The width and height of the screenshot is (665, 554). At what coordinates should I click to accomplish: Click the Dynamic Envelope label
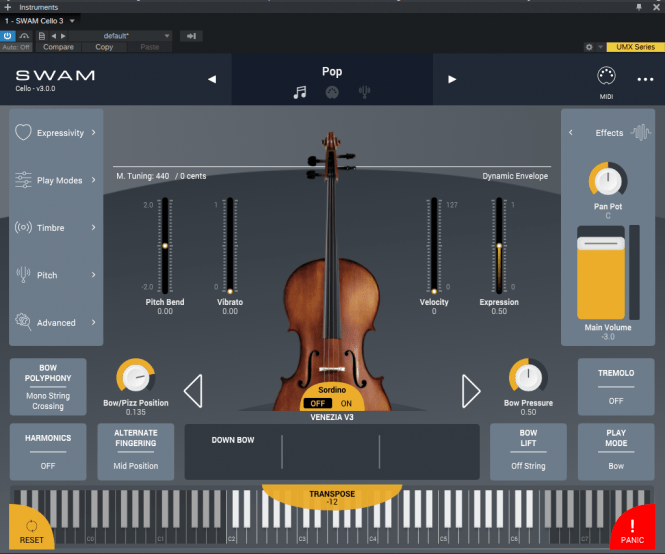[515, 176]
